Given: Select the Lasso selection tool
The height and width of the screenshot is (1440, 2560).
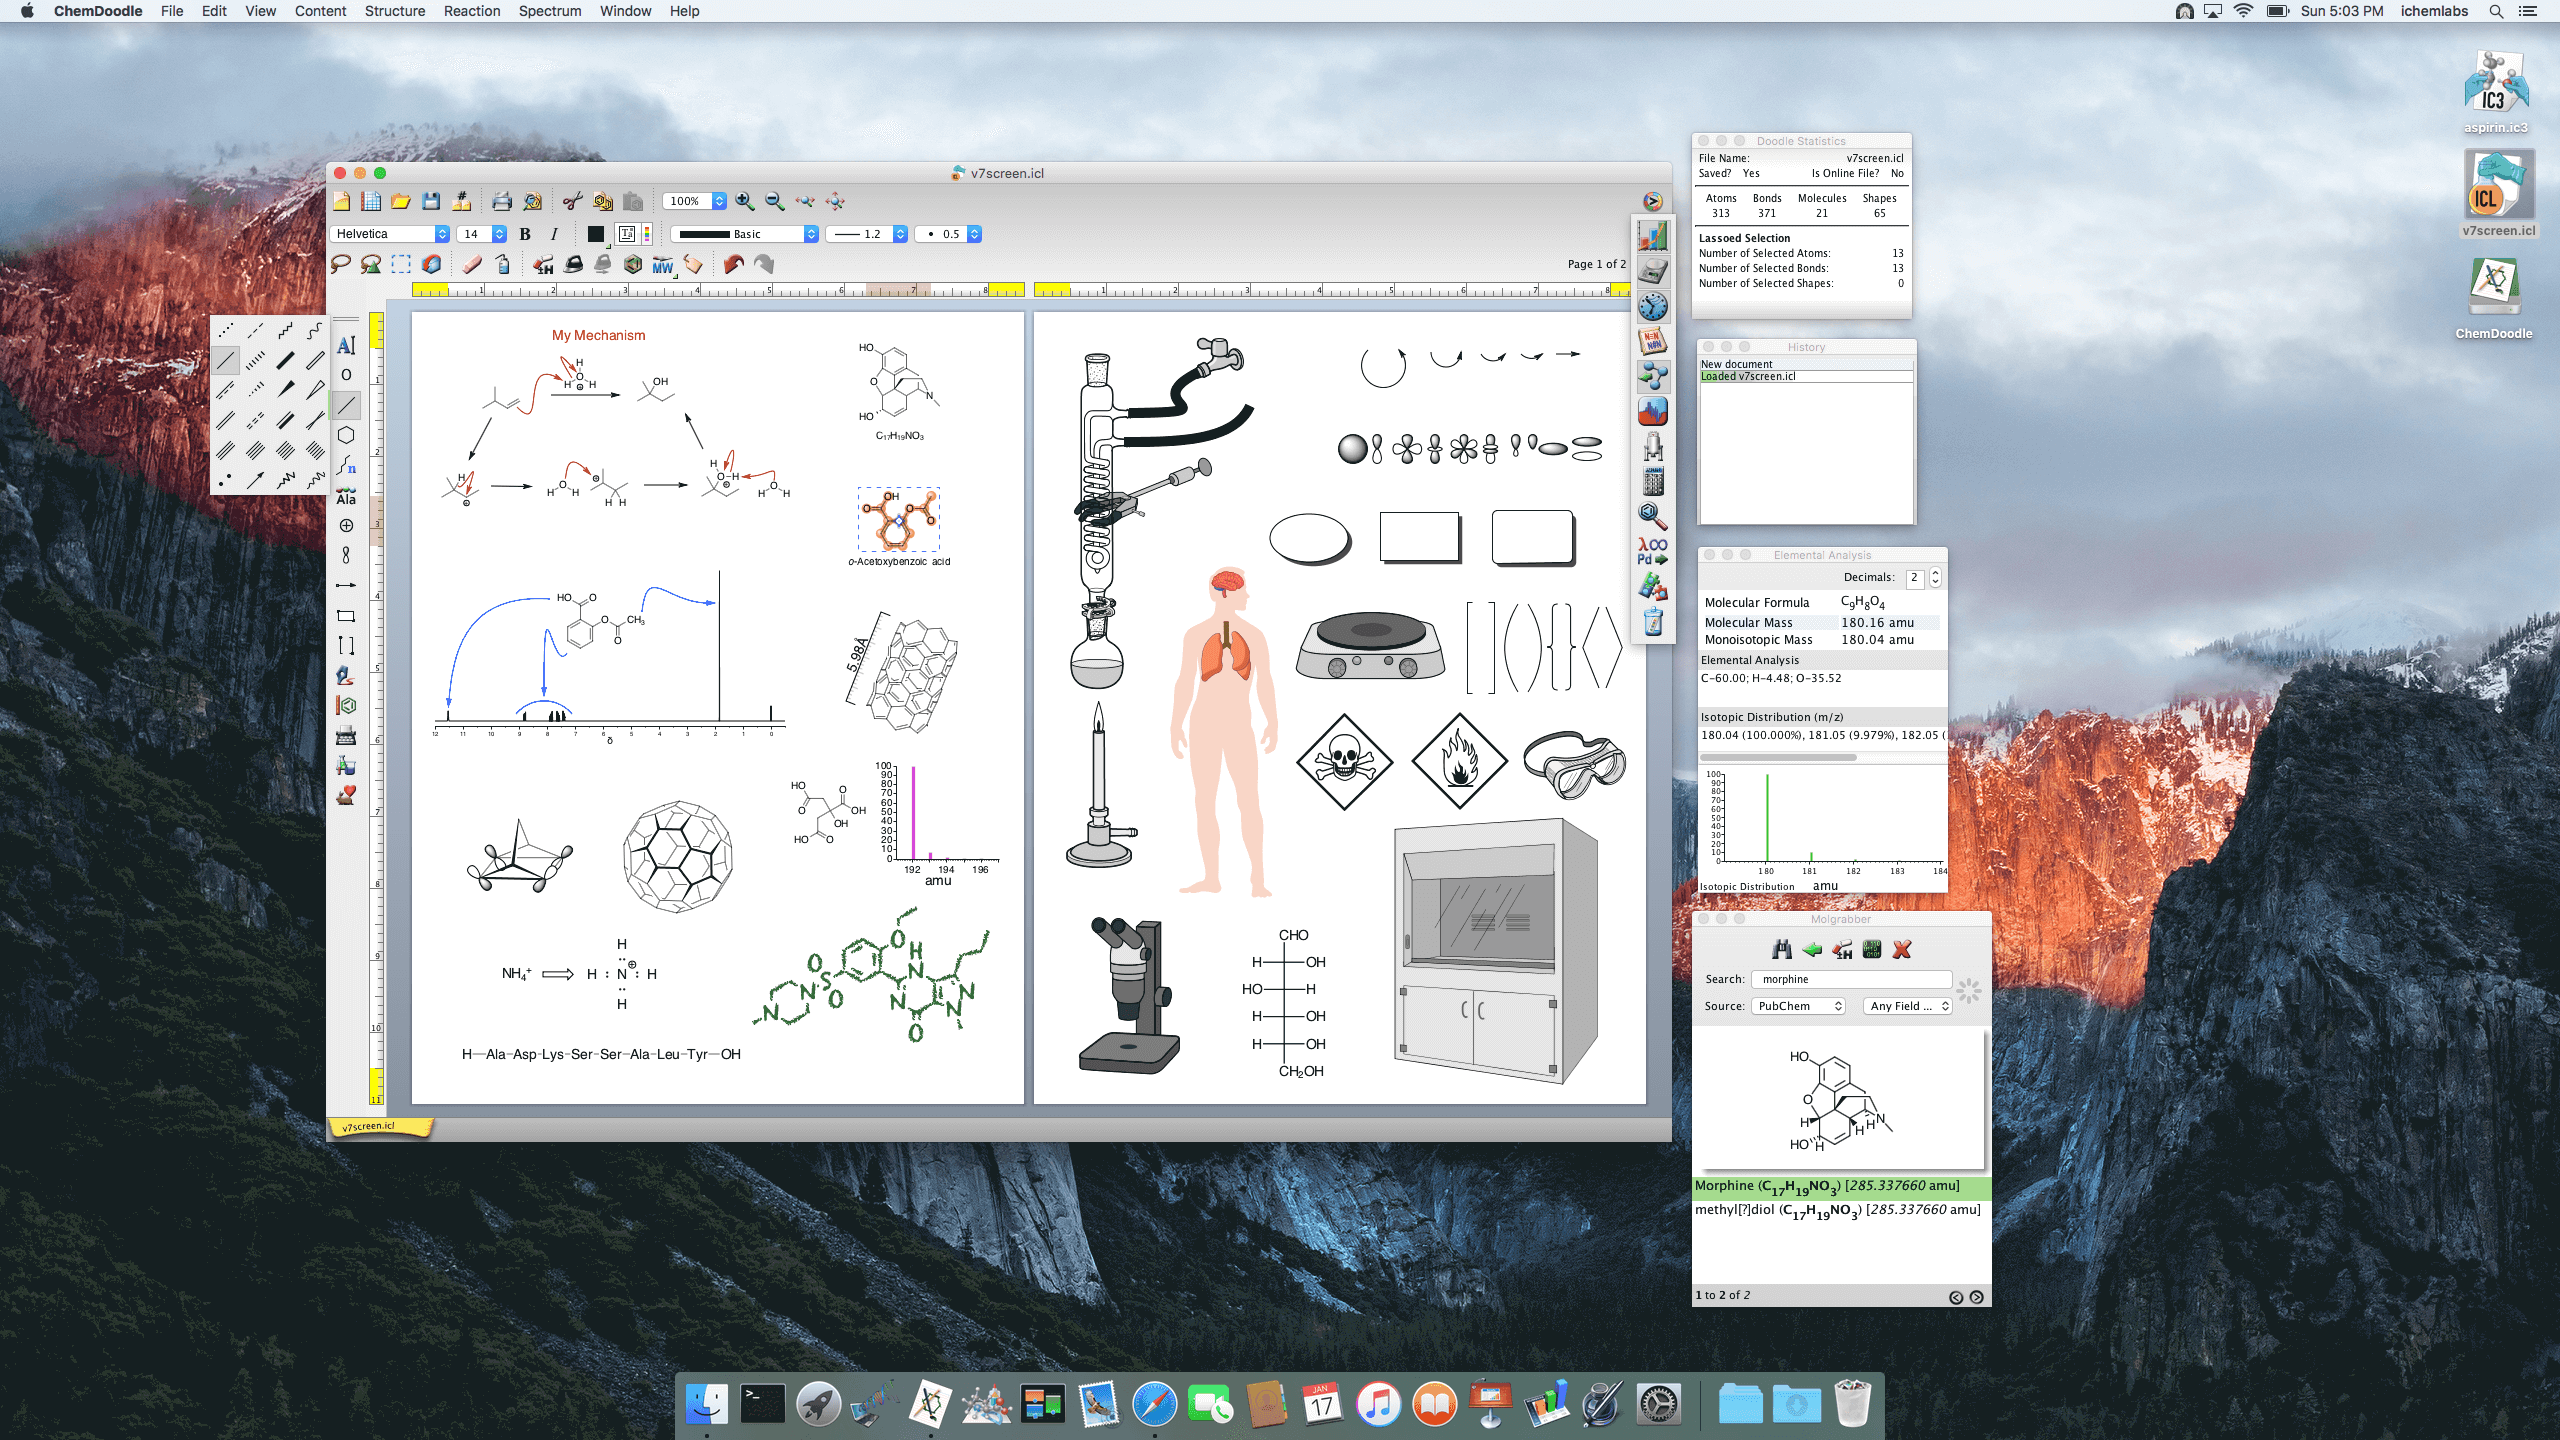Looking at the screenshot, I should 341,265.
